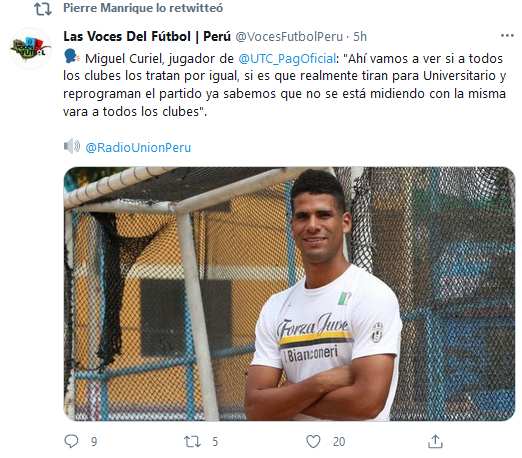This screenshot has height=458, width=522.
Task: Click the 5h tweet timestamp
Action: tap(360, 36)
